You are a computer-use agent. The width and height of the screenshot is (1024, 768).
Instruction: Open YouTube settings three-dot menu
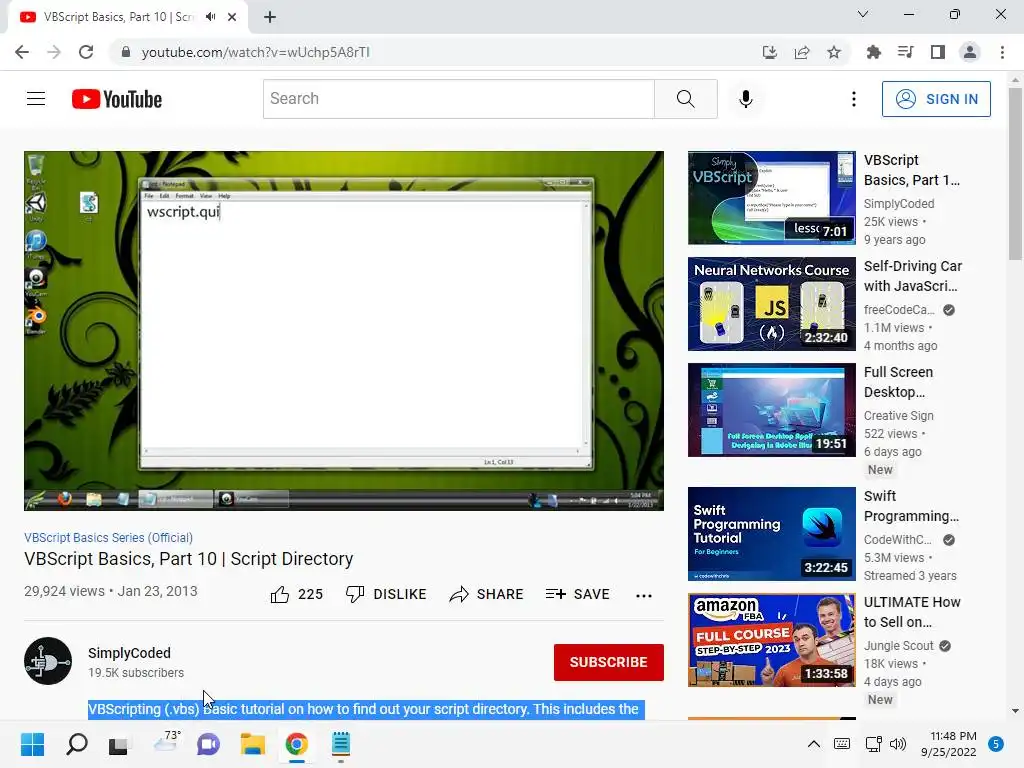(854, 99)
